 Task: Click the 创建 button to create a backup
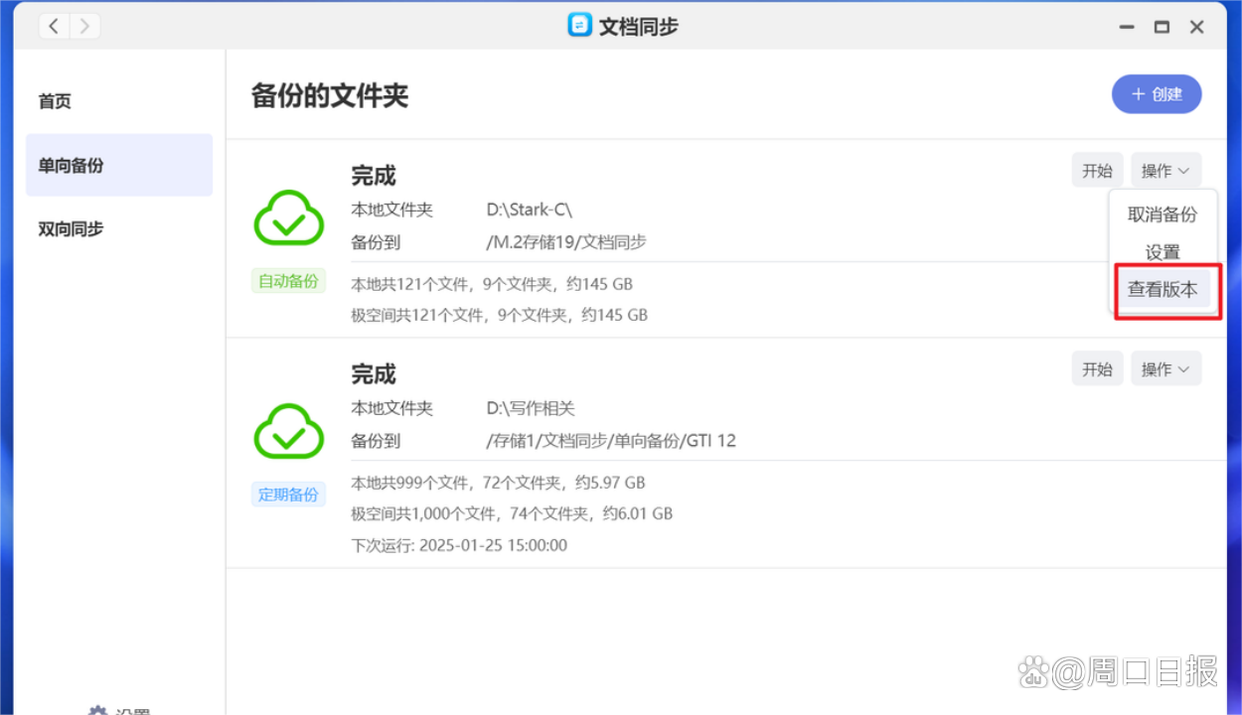click(1156, 93)
